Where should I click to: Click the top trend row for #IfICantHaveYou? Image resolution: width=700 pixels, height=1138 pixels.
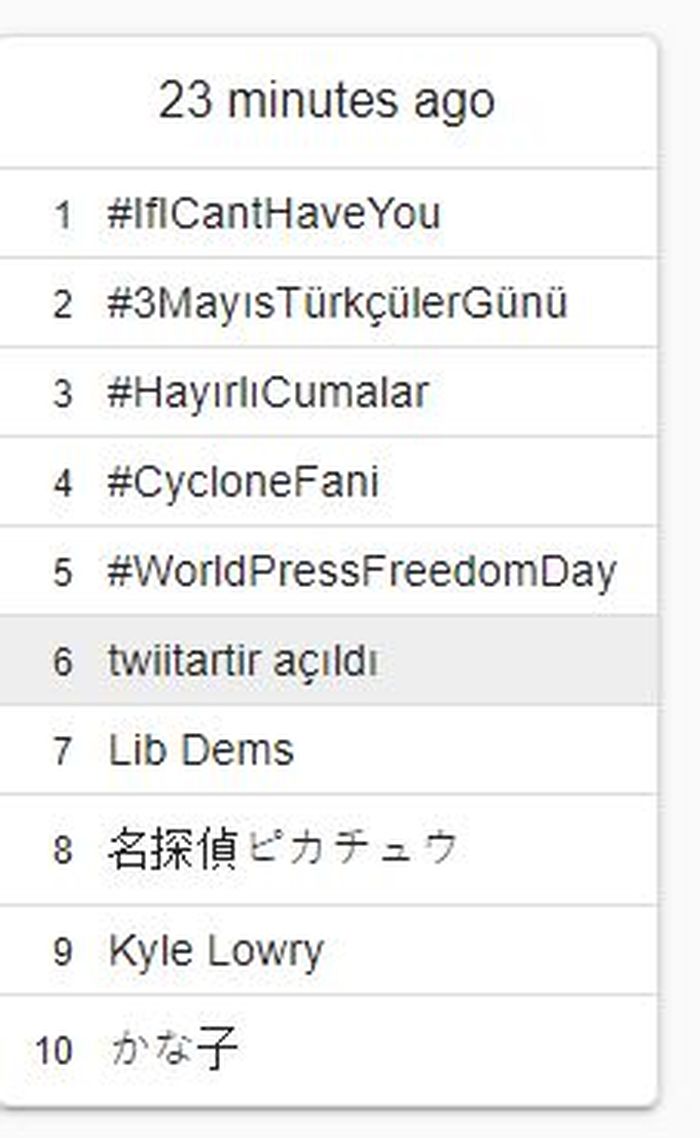click(330, 212)
